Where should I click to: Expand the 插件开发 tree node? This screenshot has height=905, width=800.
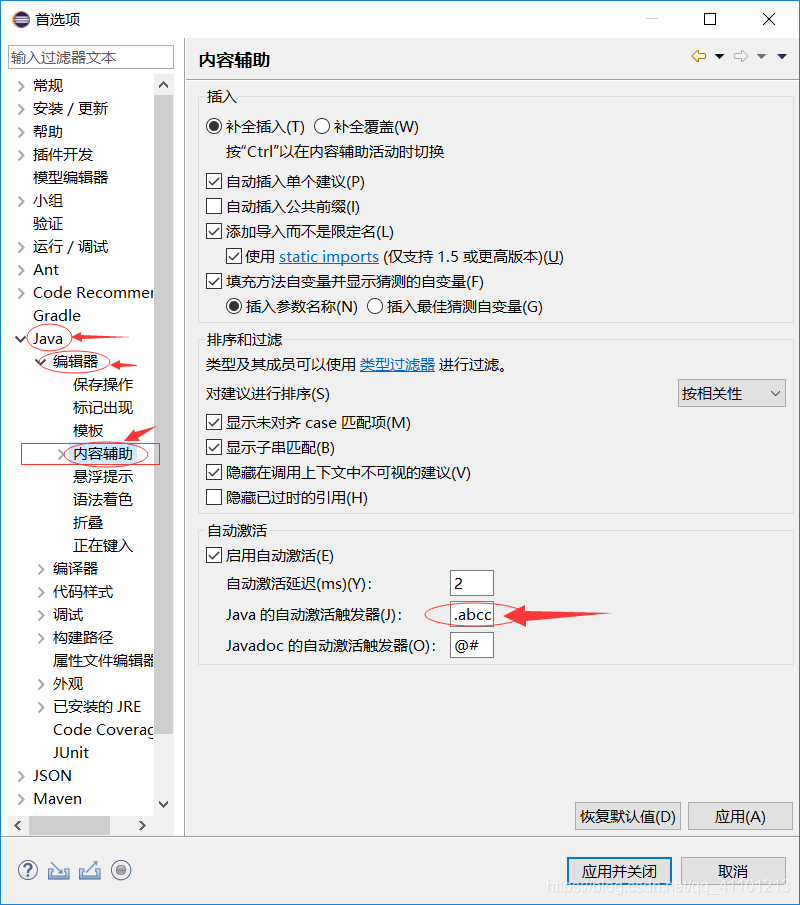coord(21,155)
